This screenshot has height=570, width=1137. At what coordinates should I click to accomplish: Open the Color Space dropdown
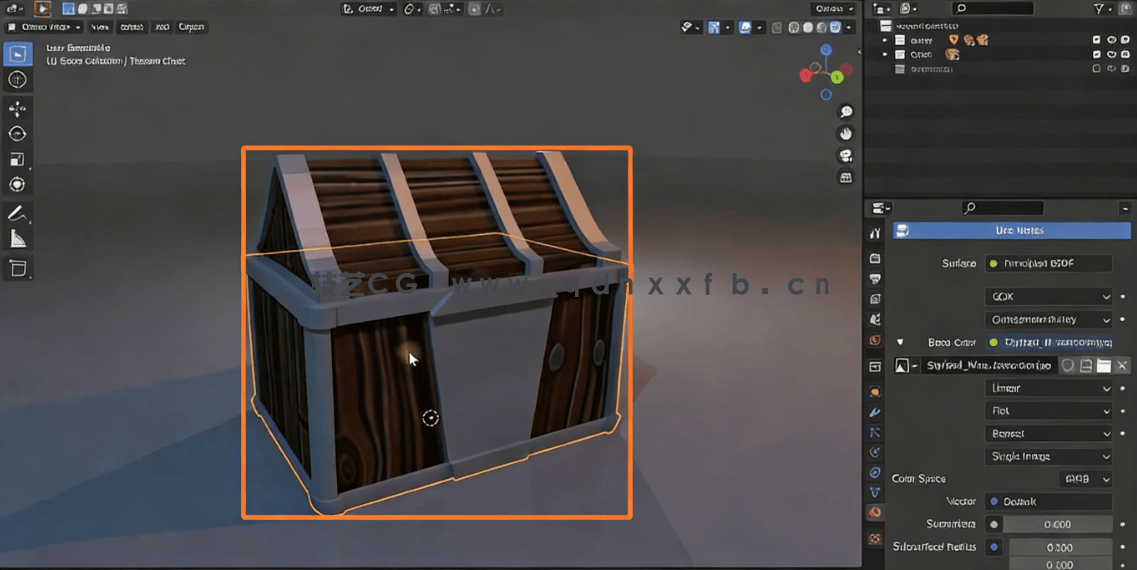(1086, 479)
